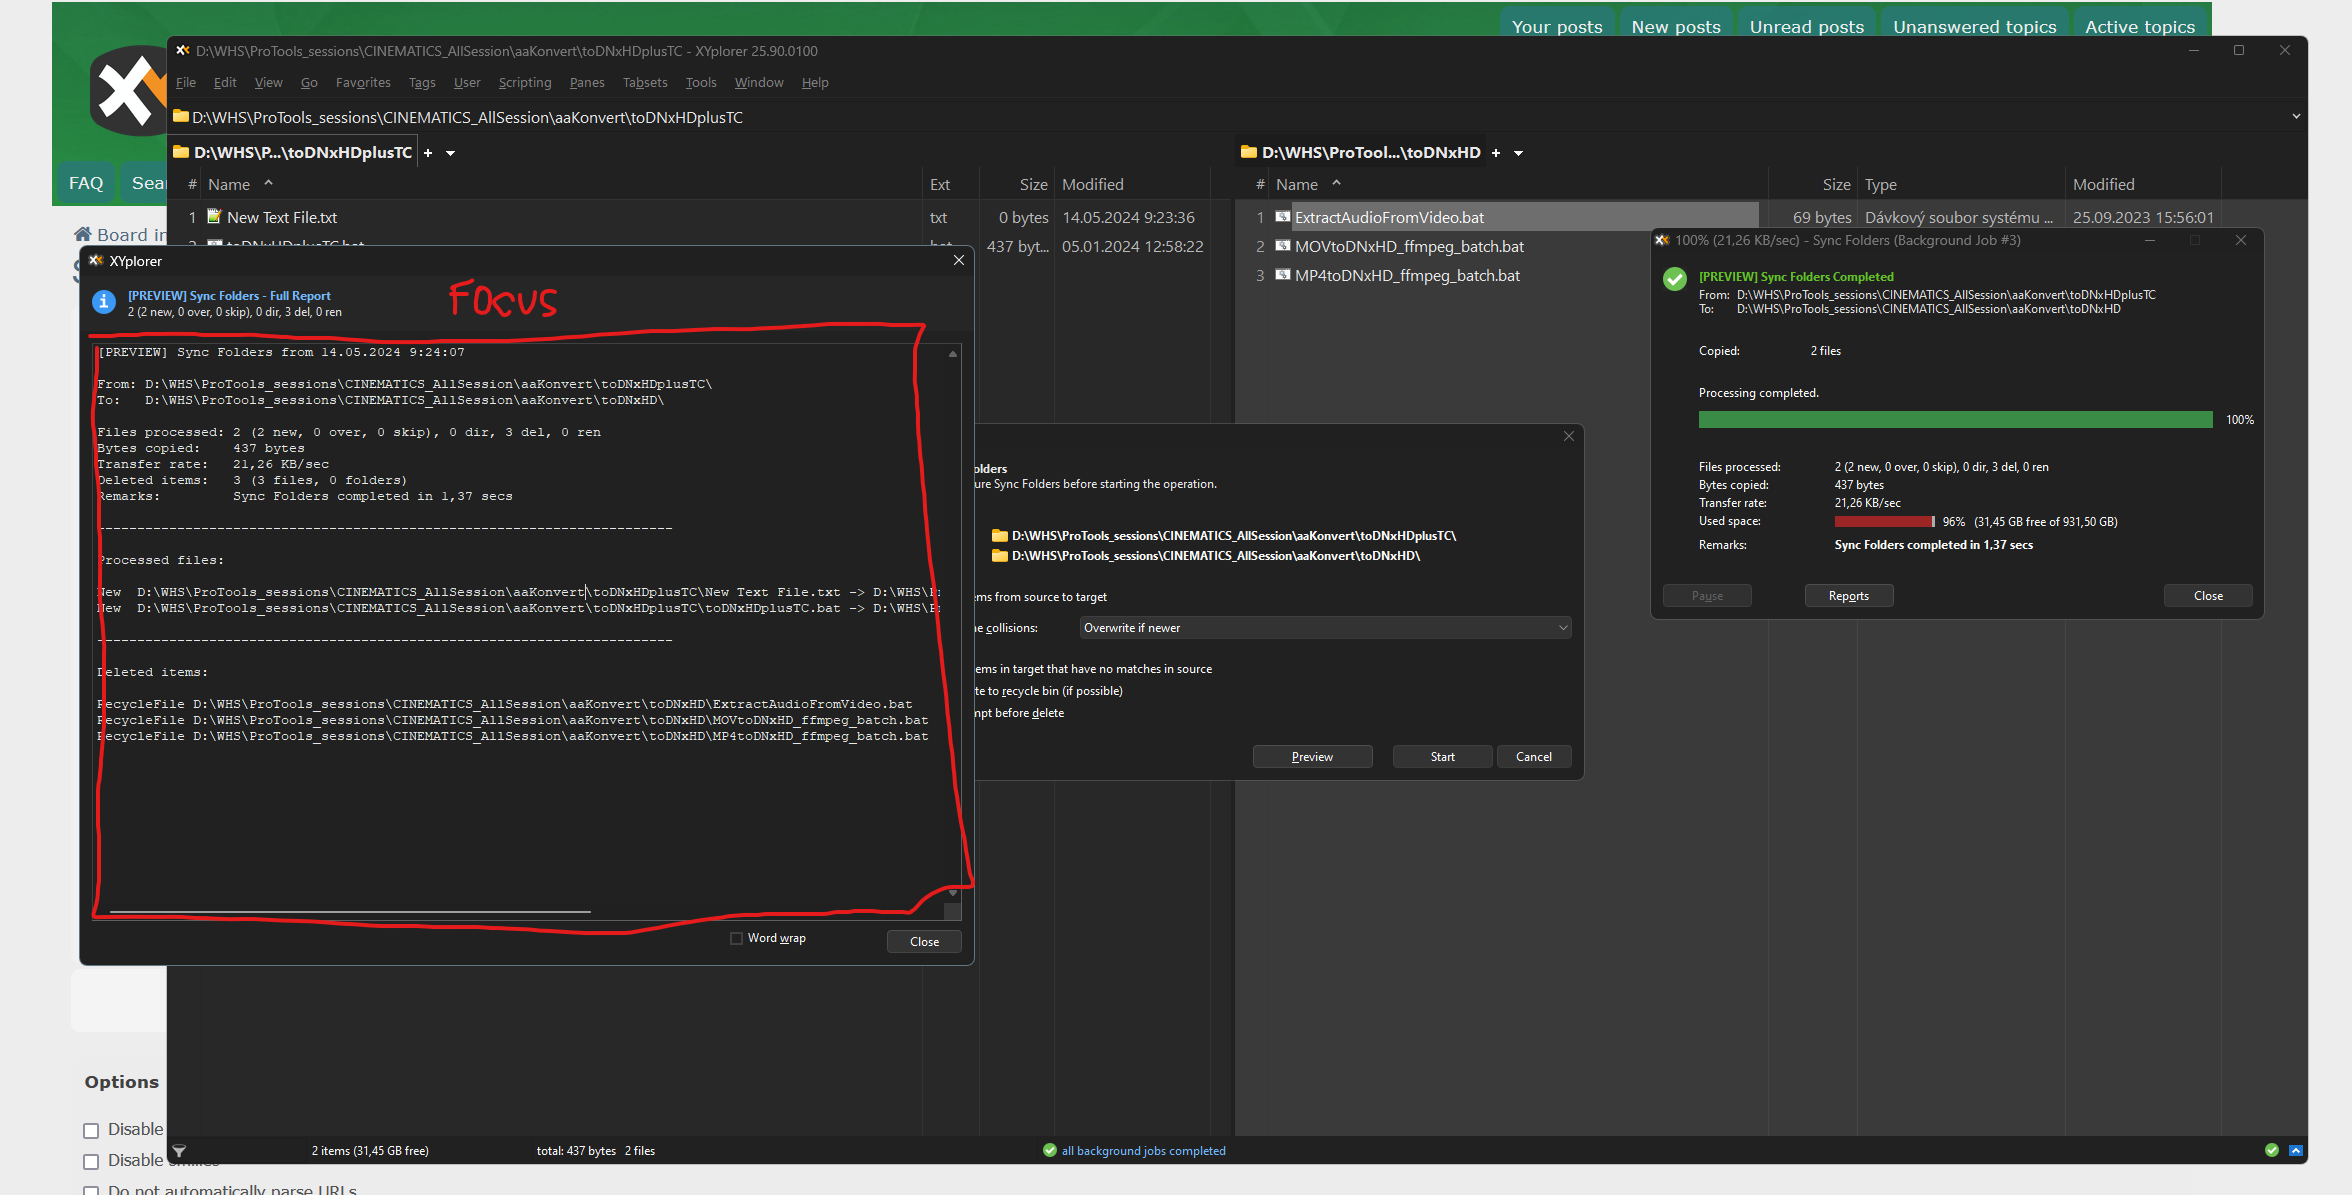The width and height of the screenshot is (2352, 1195).
Task: Click the Reports button in sync dialog
Action: coord(1848,596)
